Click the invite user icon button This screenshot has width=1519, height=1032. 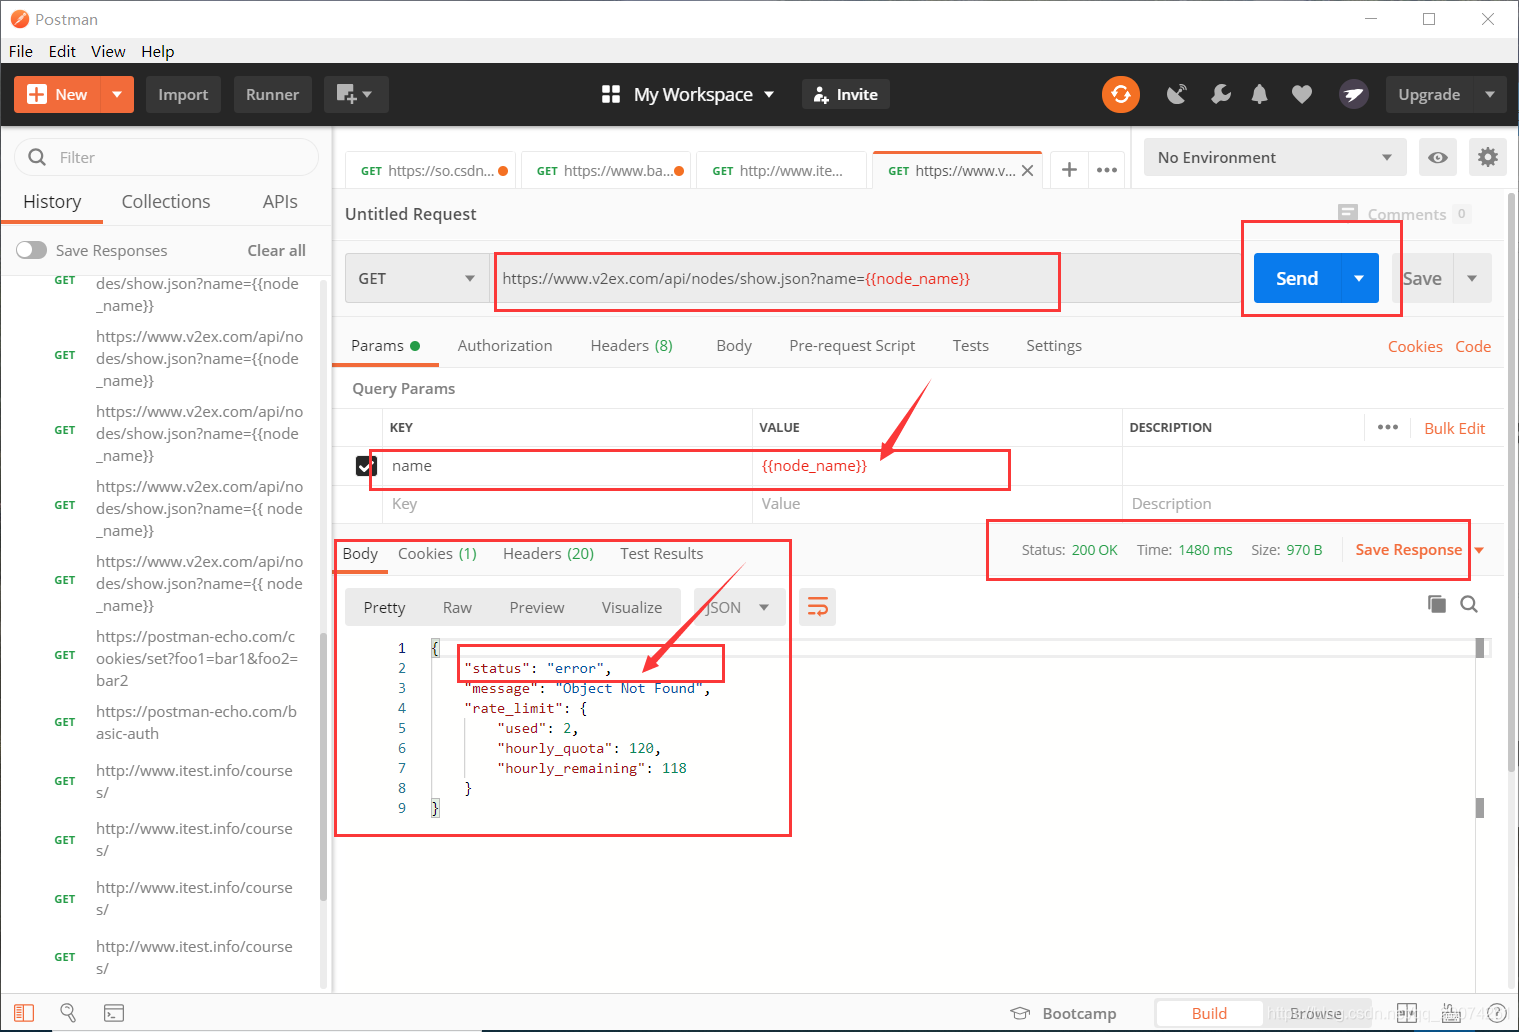point(821,95)
